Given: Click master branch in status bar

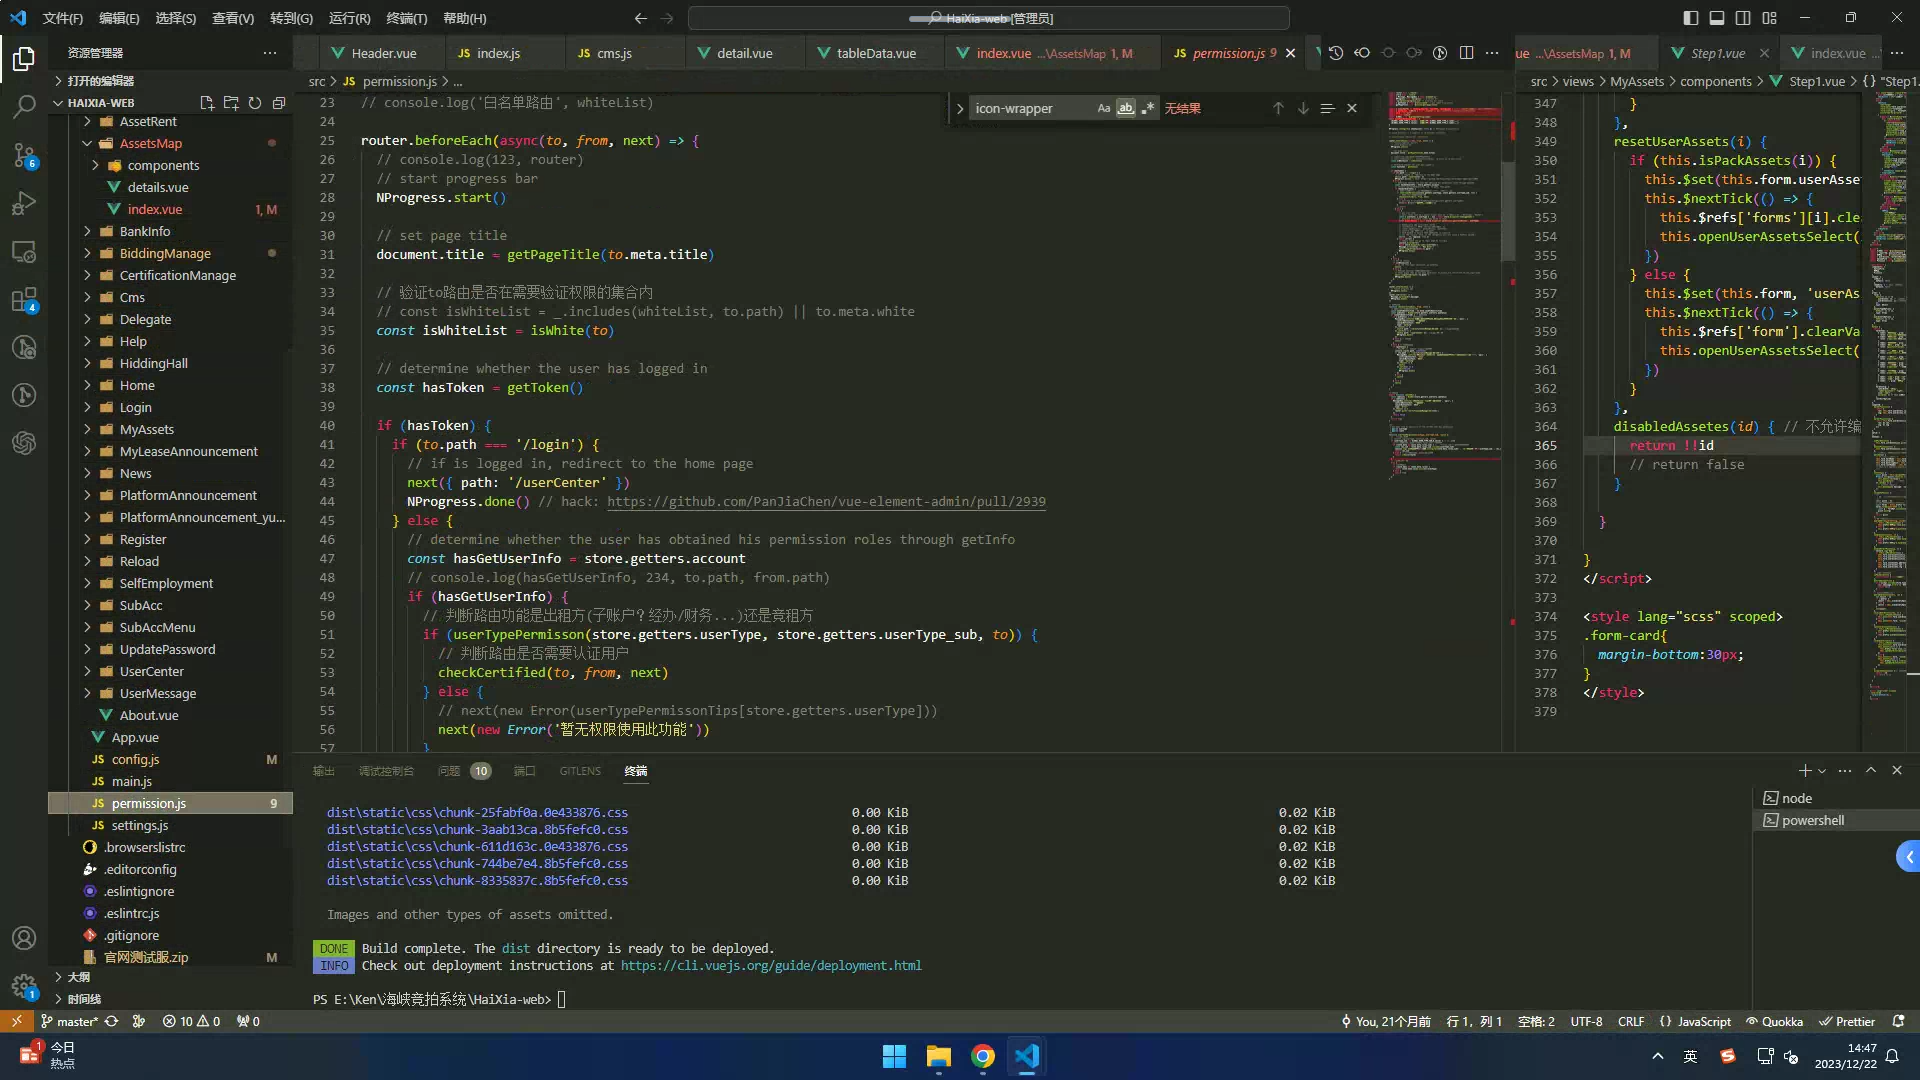Looking at the screenshot, I should (69, 1021).
